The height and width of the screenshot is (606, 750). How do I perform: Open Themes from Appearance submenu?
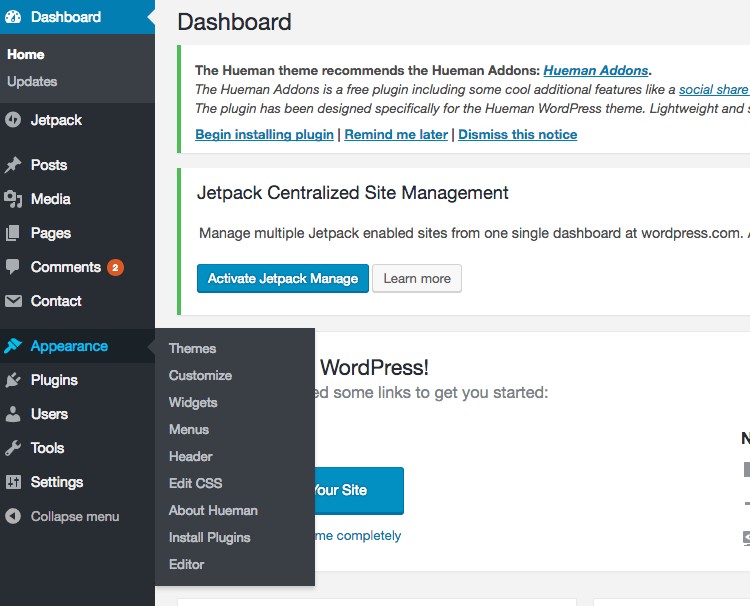[x=192, y=349]
